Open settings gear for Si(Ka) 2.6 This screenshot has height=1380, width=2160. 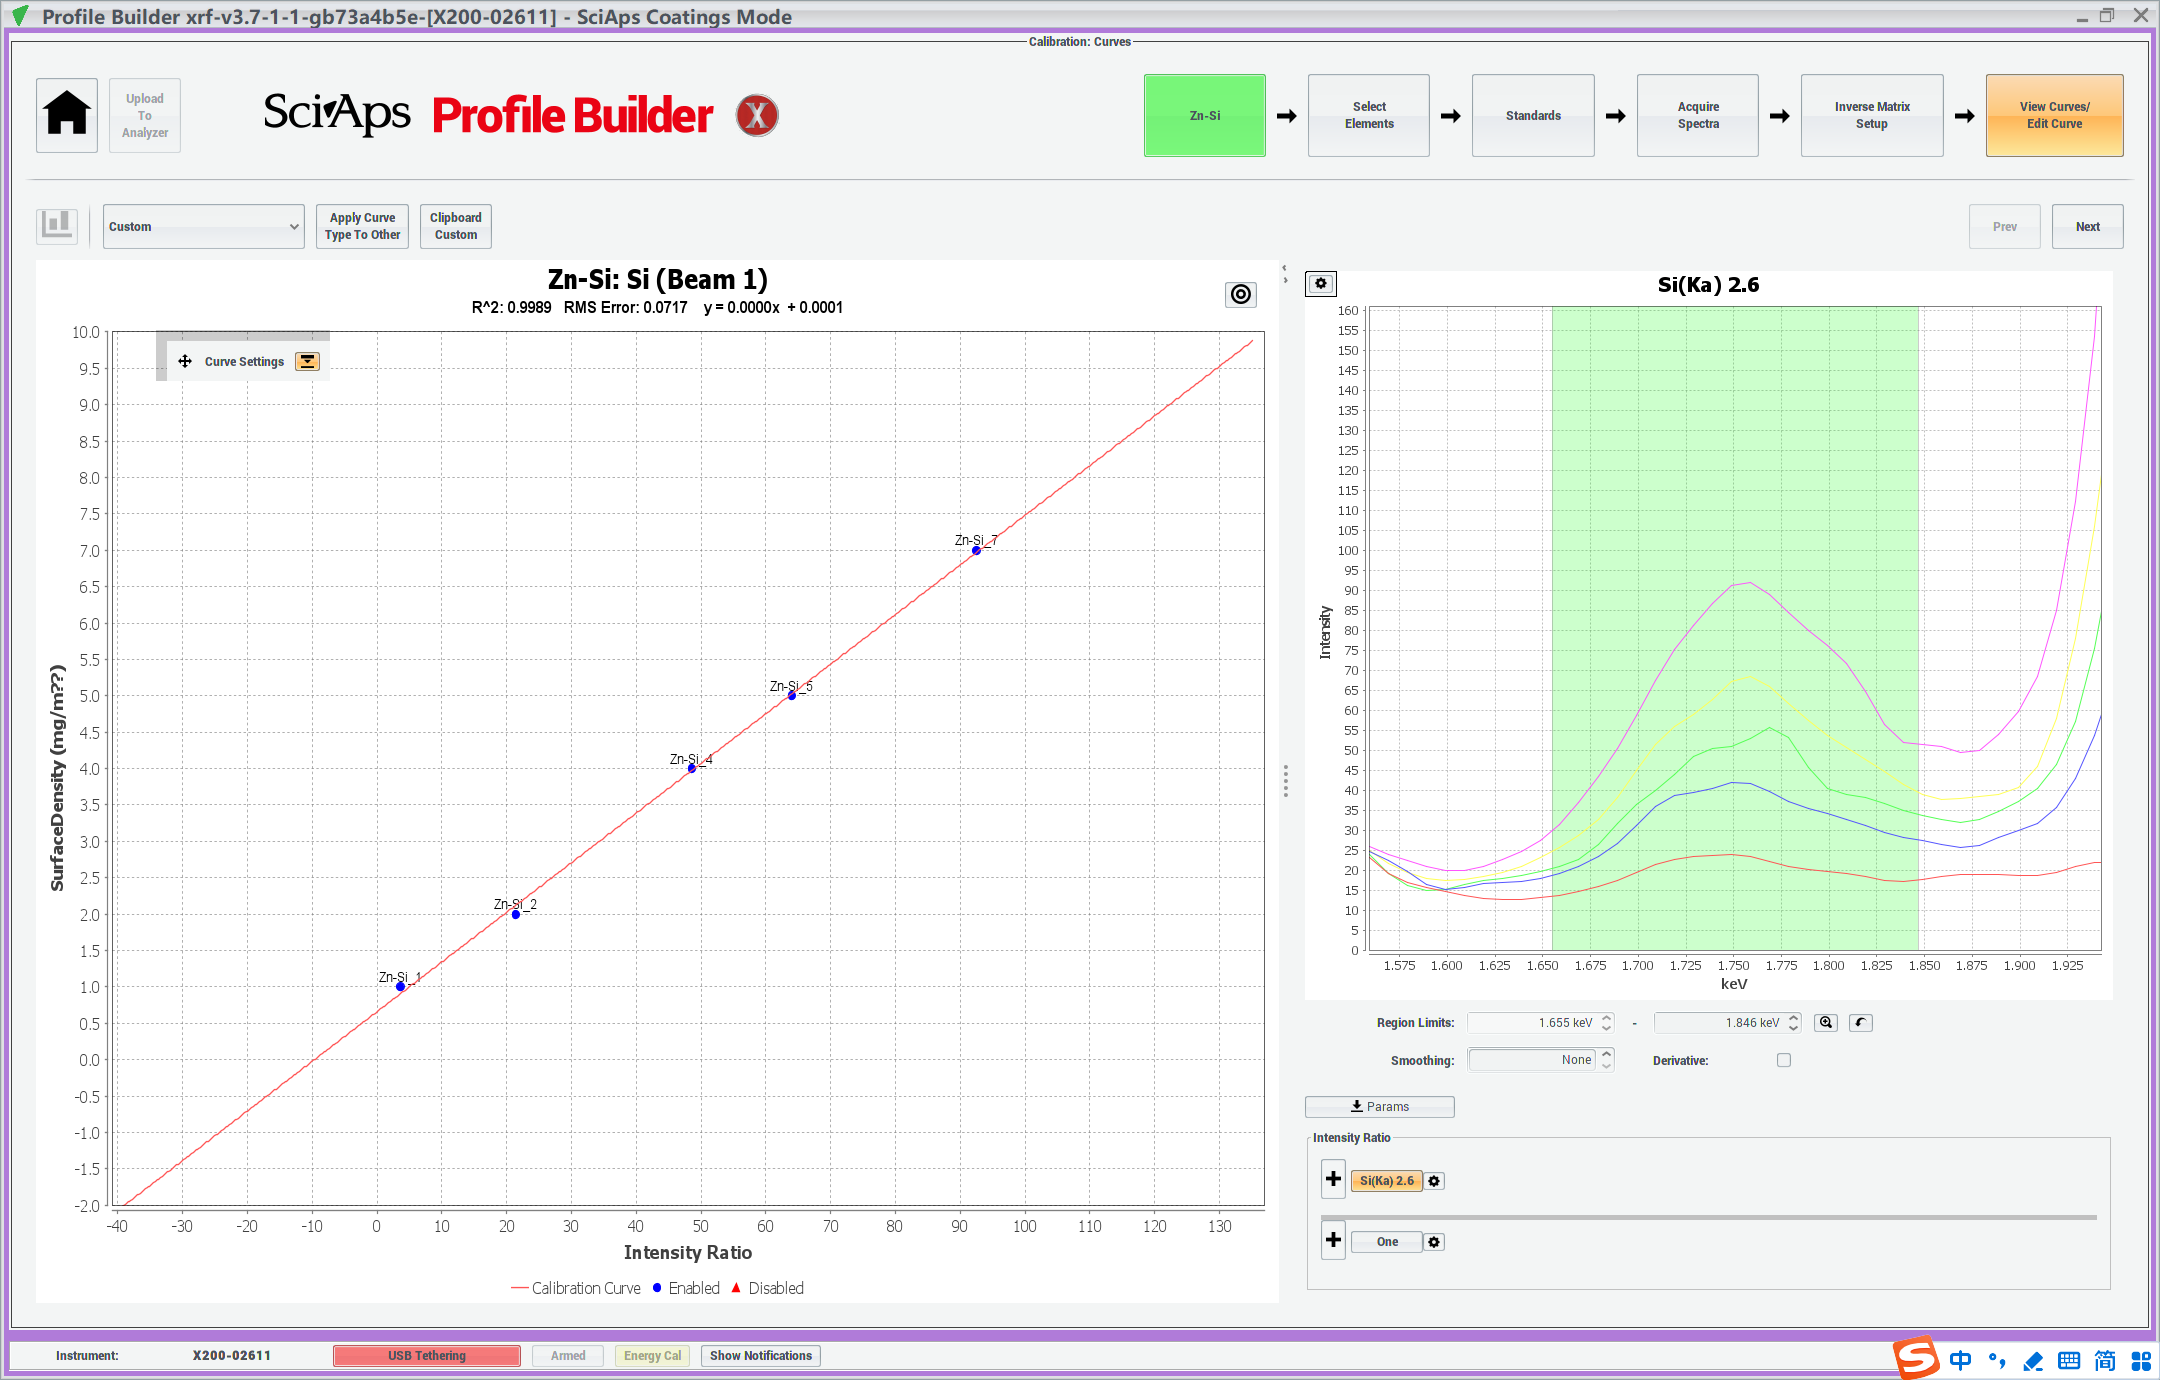1434,1181
